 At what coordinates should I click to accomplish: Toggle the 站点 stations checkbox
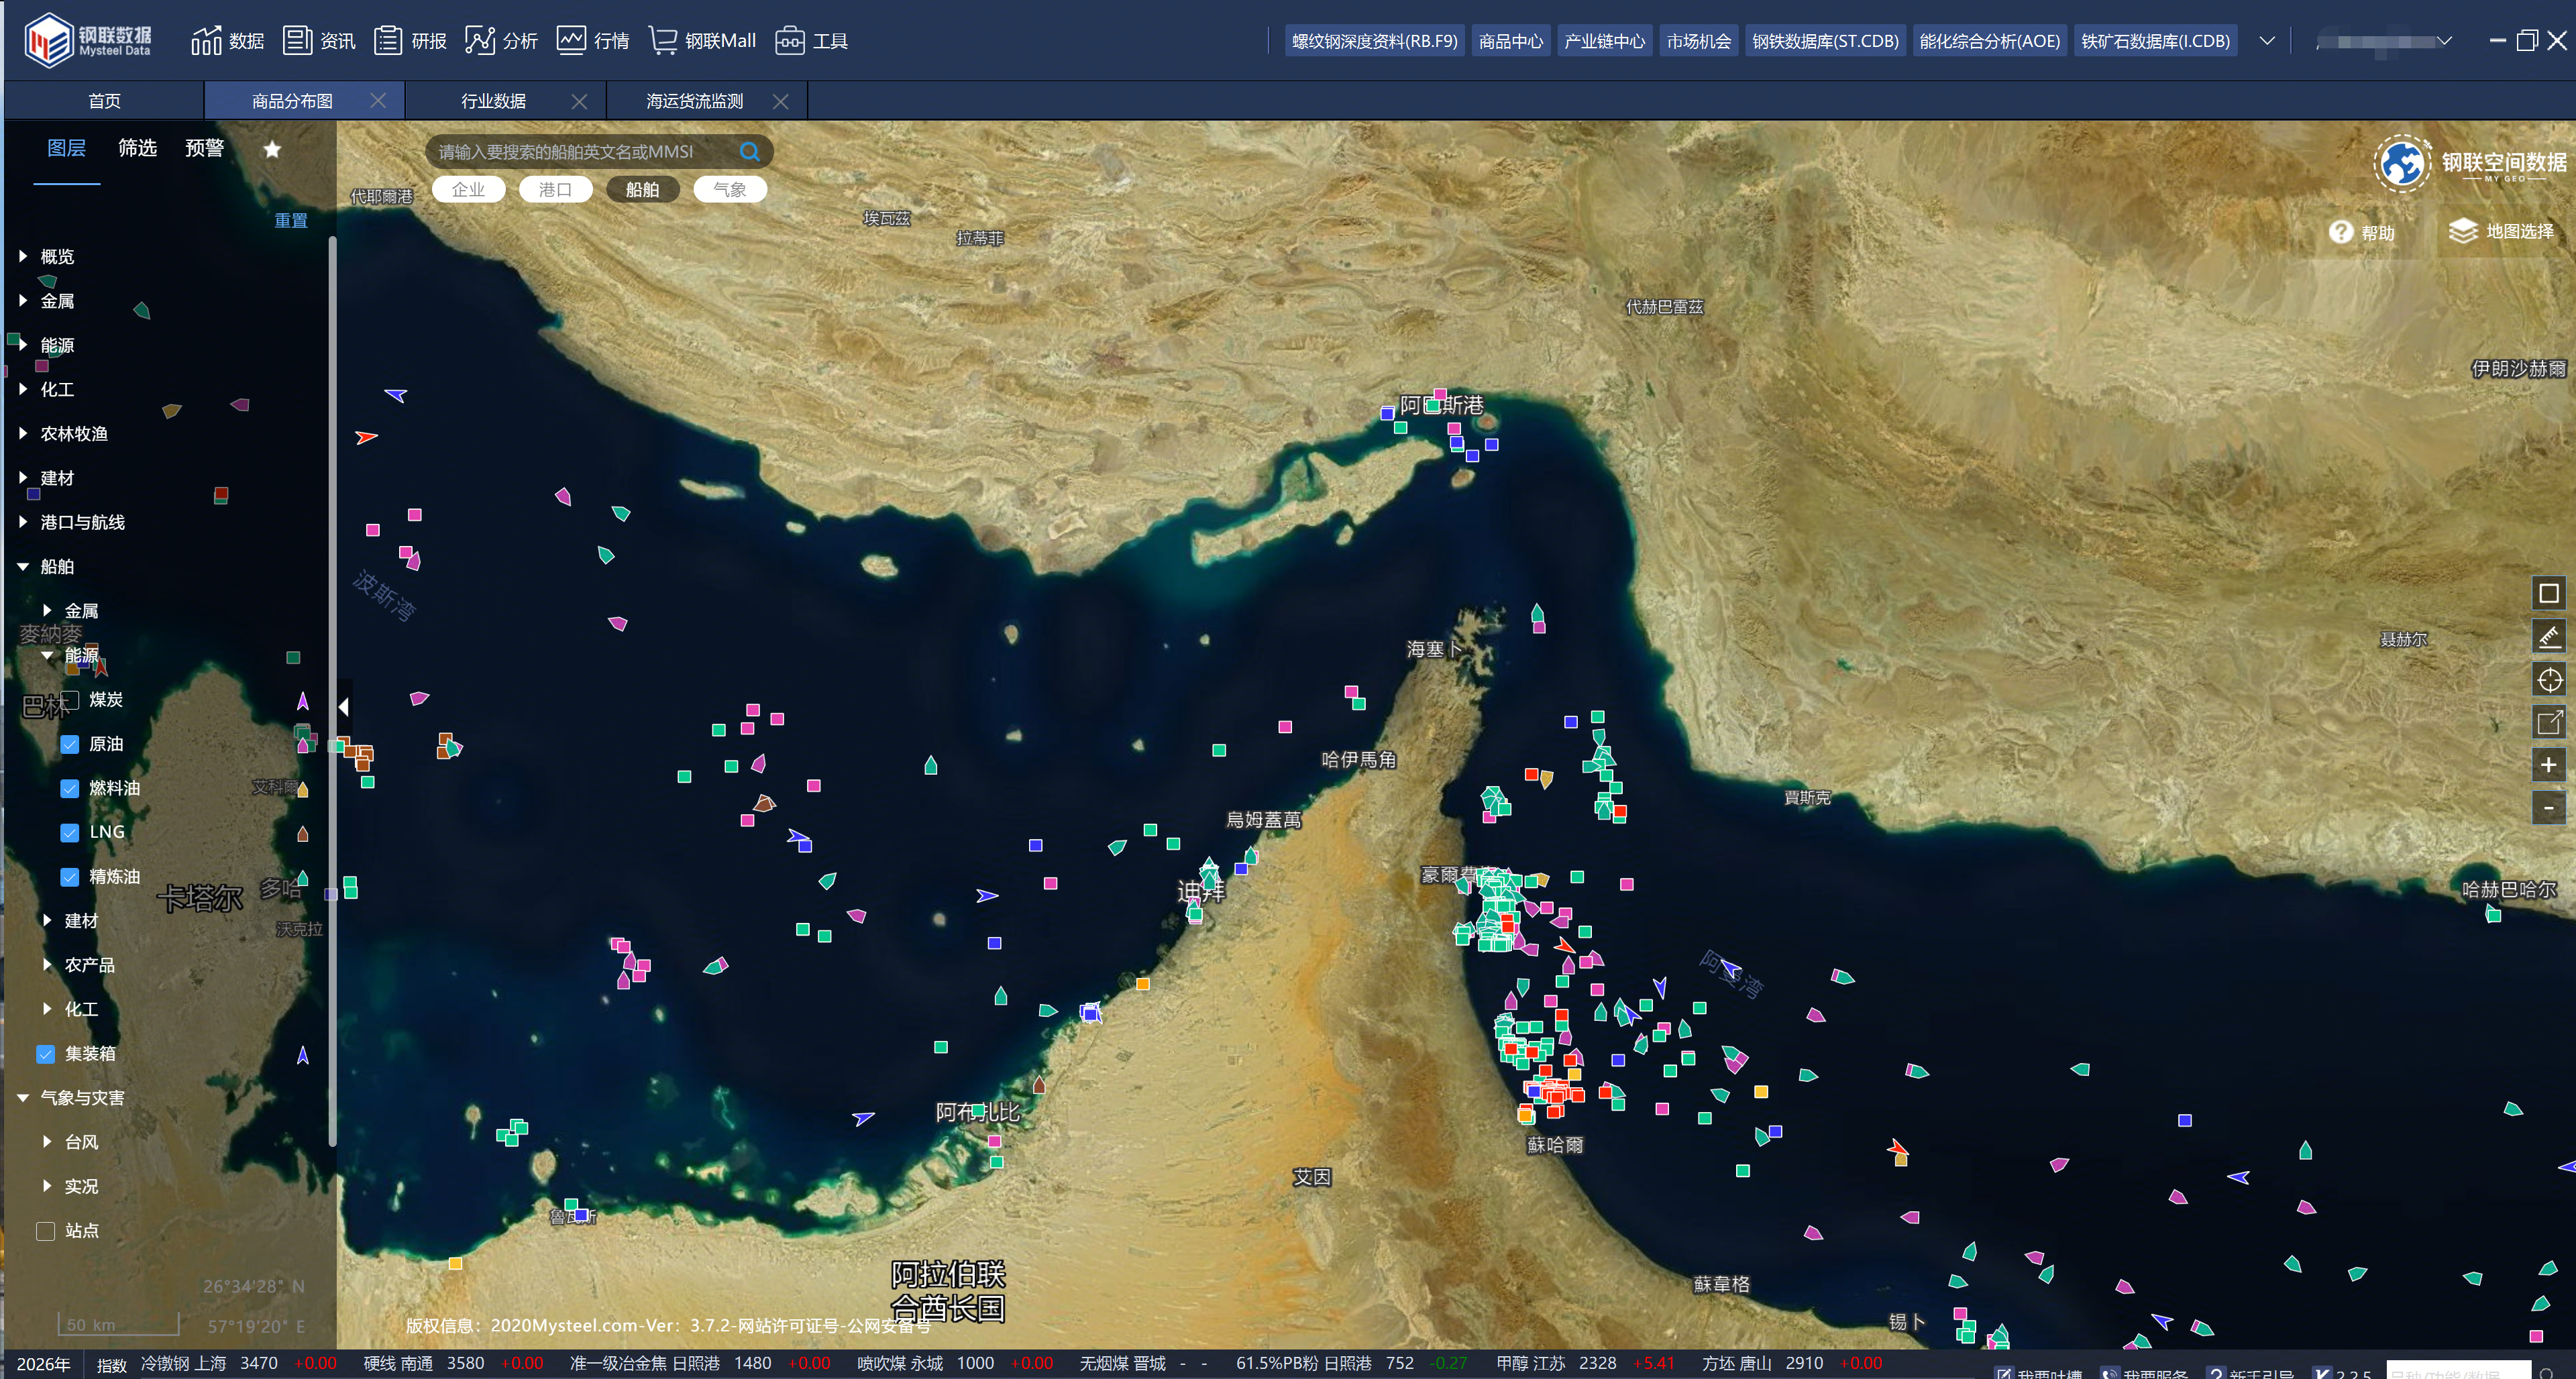click(x=46, y=1230)
